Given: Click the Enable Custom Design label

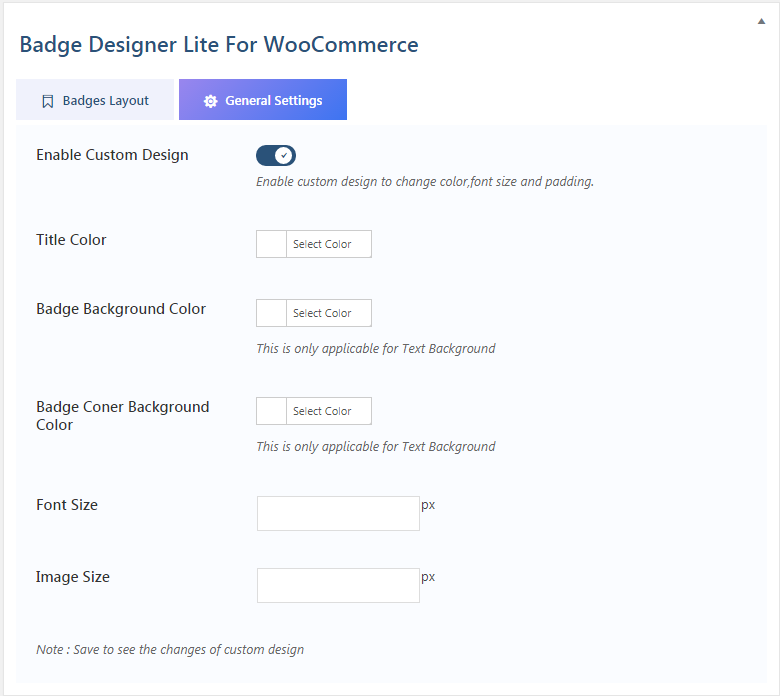Looking at the screenshot, I should [x=112, y=155].
